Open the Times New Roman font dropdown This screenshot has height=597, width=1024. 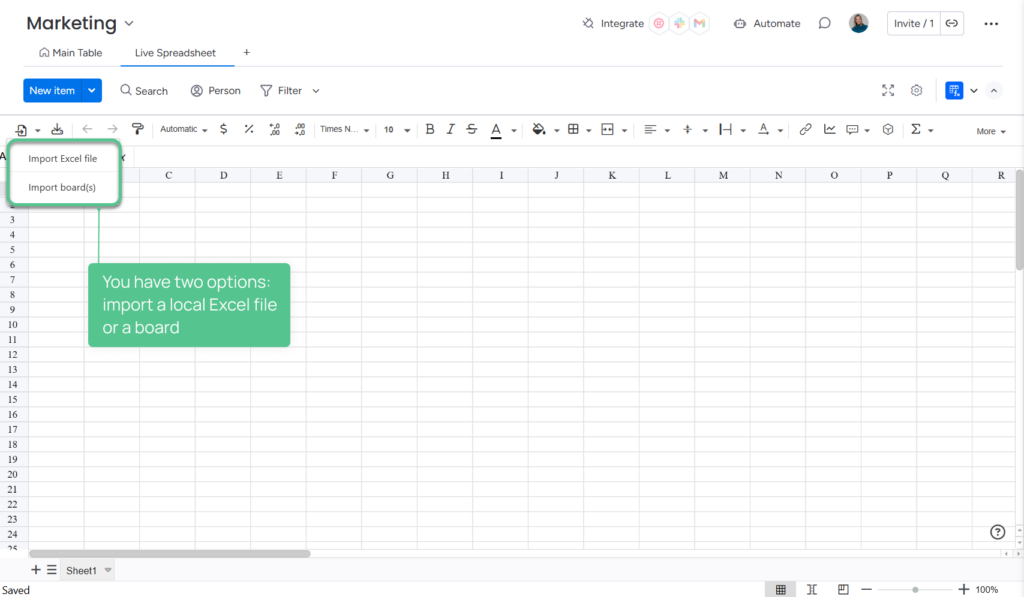click(x=345, y=130)
